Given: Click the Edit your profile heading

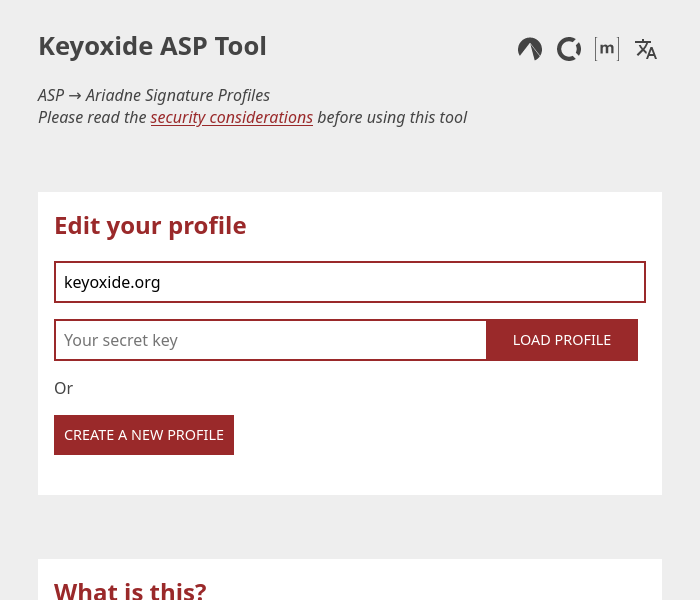Looking at the screenshot, I should [x=150, y=225].
